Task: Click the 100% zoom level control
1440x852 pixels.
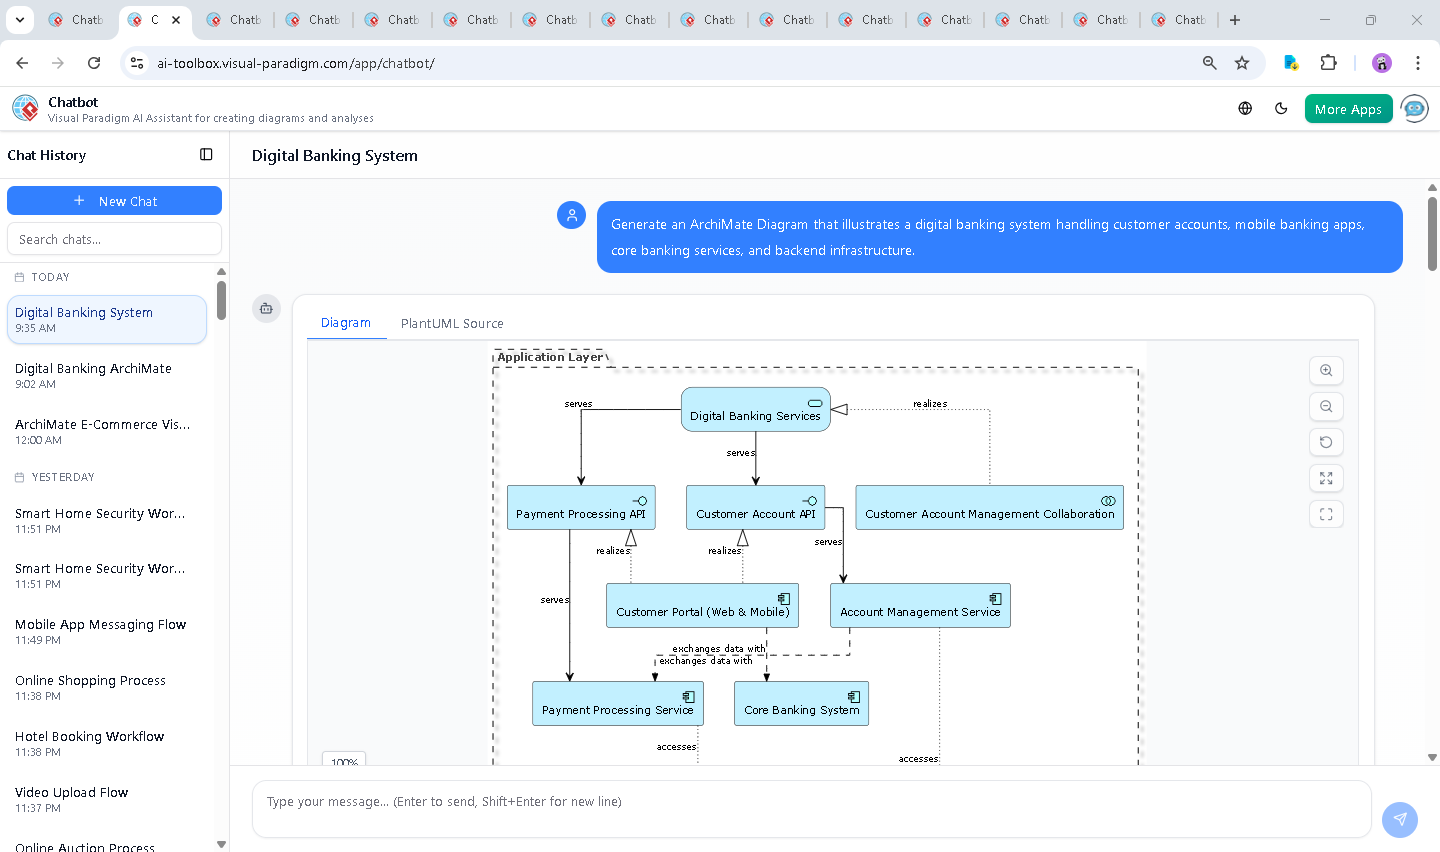Action: click(343, 761)
